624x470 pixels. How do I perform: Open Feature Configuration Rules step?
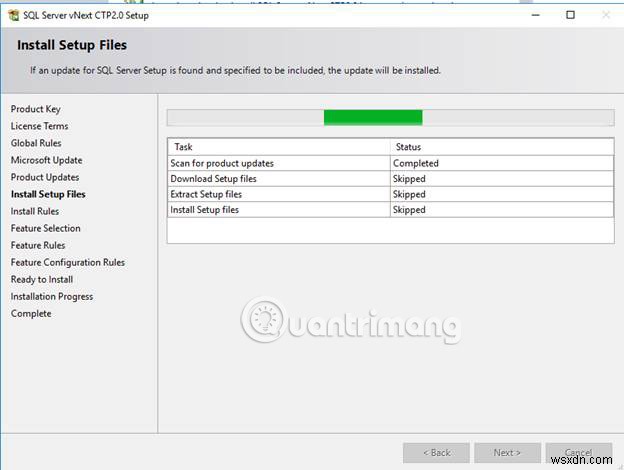point(68,263)
